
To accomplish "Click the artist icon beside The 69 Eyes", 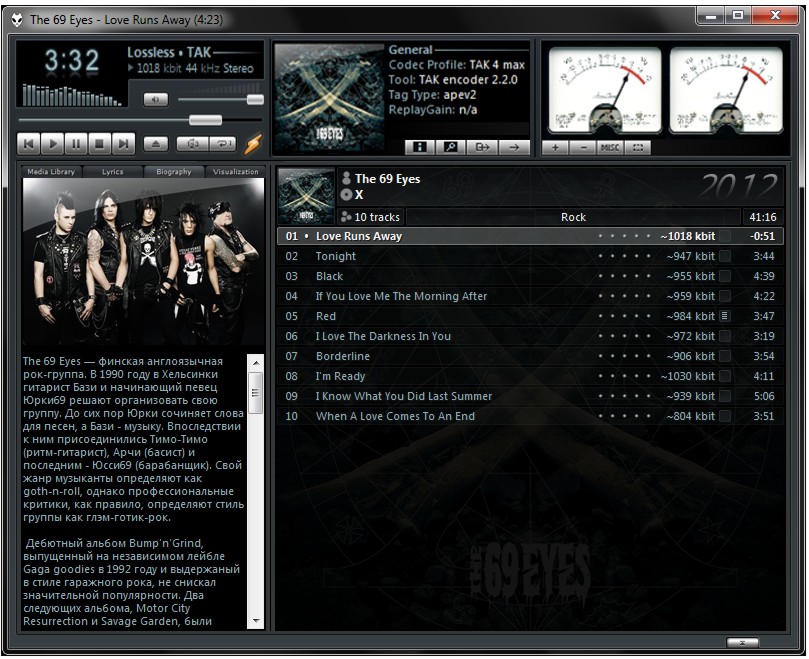I will coord(347,179).
